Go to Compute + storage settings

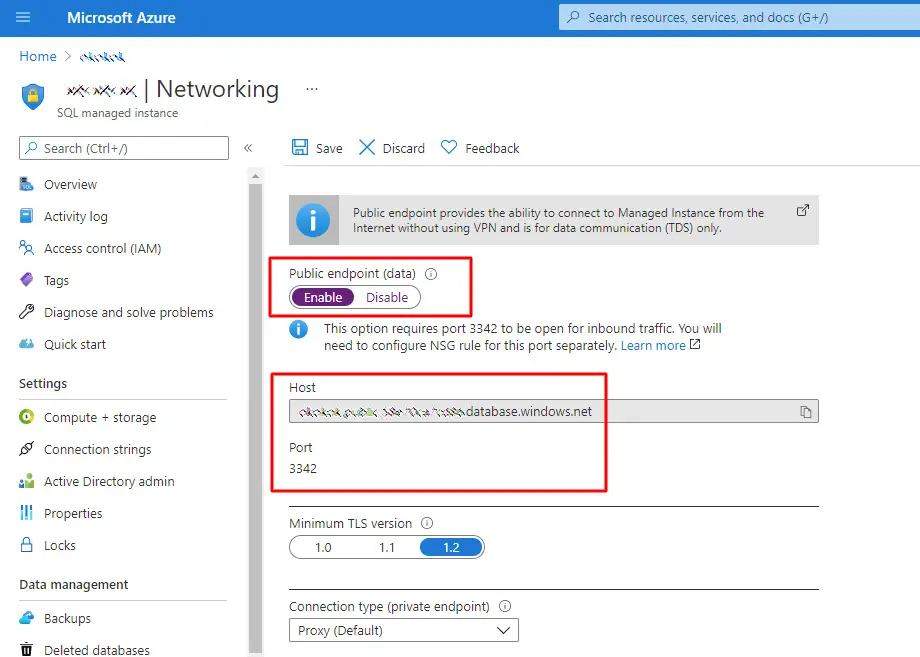(x=100, y=418)
